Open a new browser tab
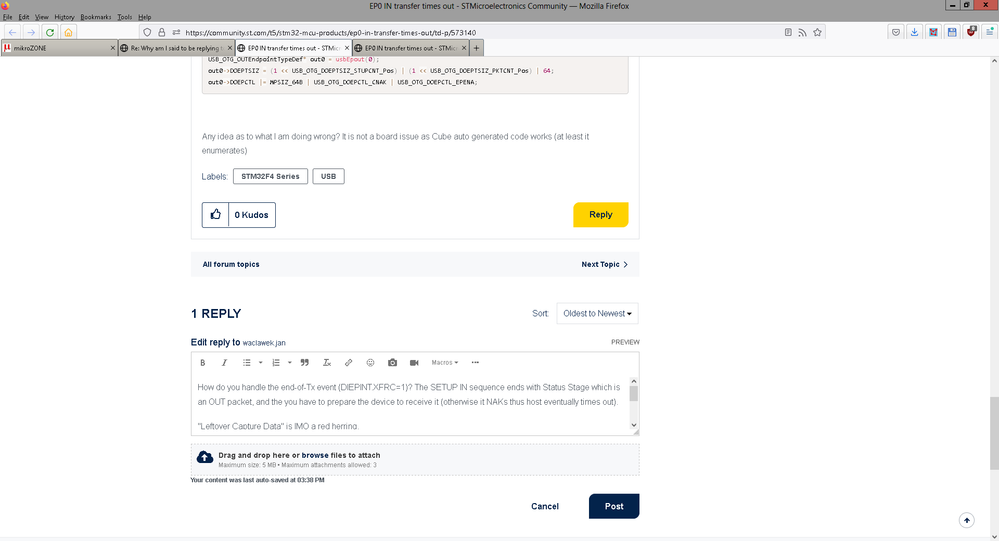Screen dimensions: 999x541 pyautogui.click(x=476, y=48)
